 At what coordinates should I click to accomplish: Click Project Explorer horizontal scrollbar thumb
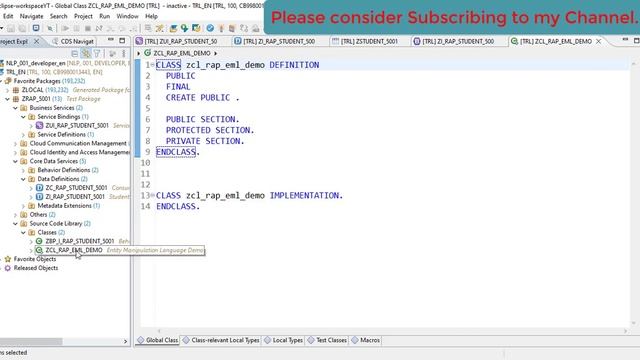[31, 341]
